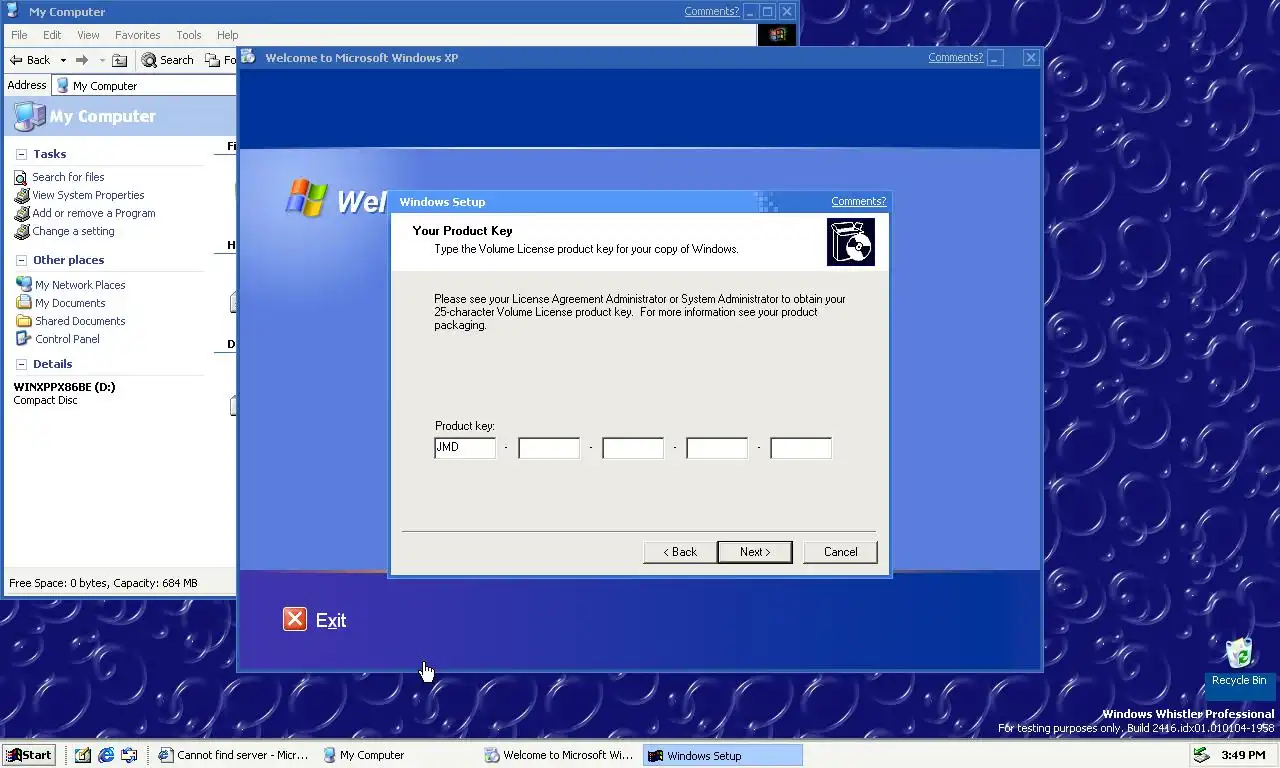
Task: Open Control Panel from Other places
Action: (x=67, y=339)
